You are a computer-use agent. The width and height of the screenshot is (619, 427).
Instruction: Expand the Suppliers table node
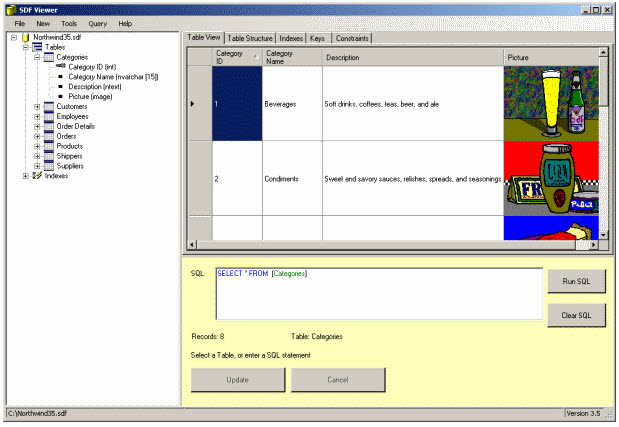coord(37,166)
